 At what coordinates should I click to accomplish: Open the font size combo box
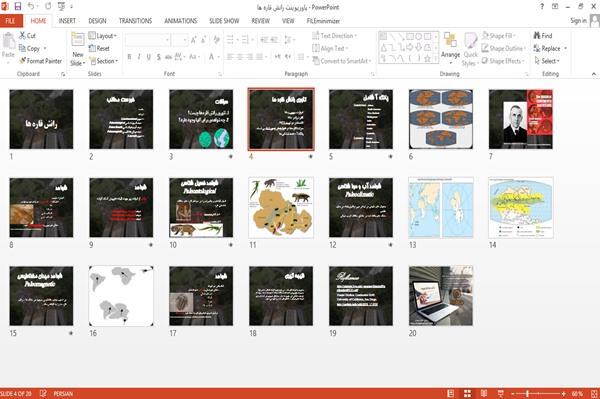179,40
